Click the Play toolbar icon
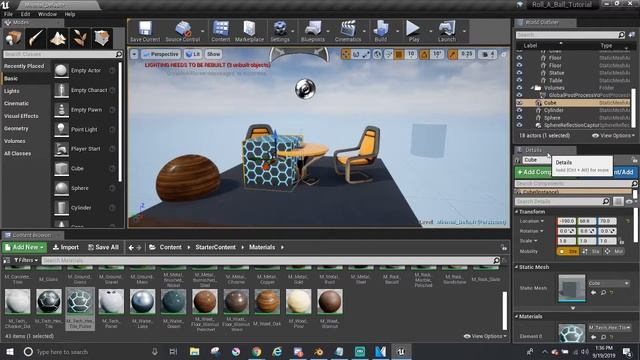This screenshot has height=360, width=640. click(x=413, y=31)
